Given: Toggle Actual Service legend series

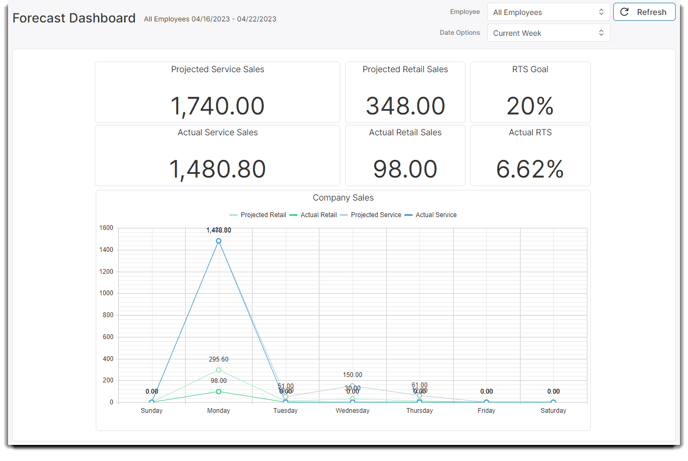Looking at the screenshot, I should [430, 215].
